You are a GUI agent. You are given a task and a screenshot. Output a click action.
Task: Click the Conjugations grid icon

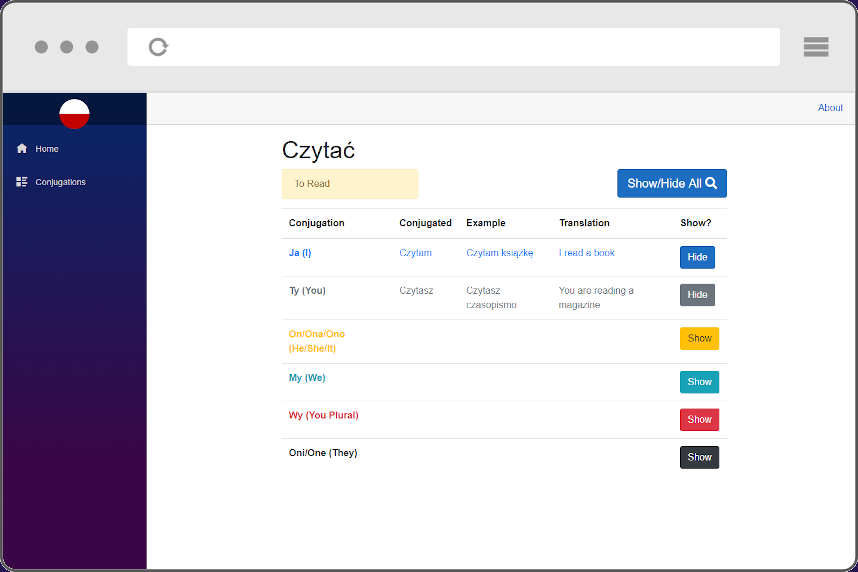[x=22, y=182]
